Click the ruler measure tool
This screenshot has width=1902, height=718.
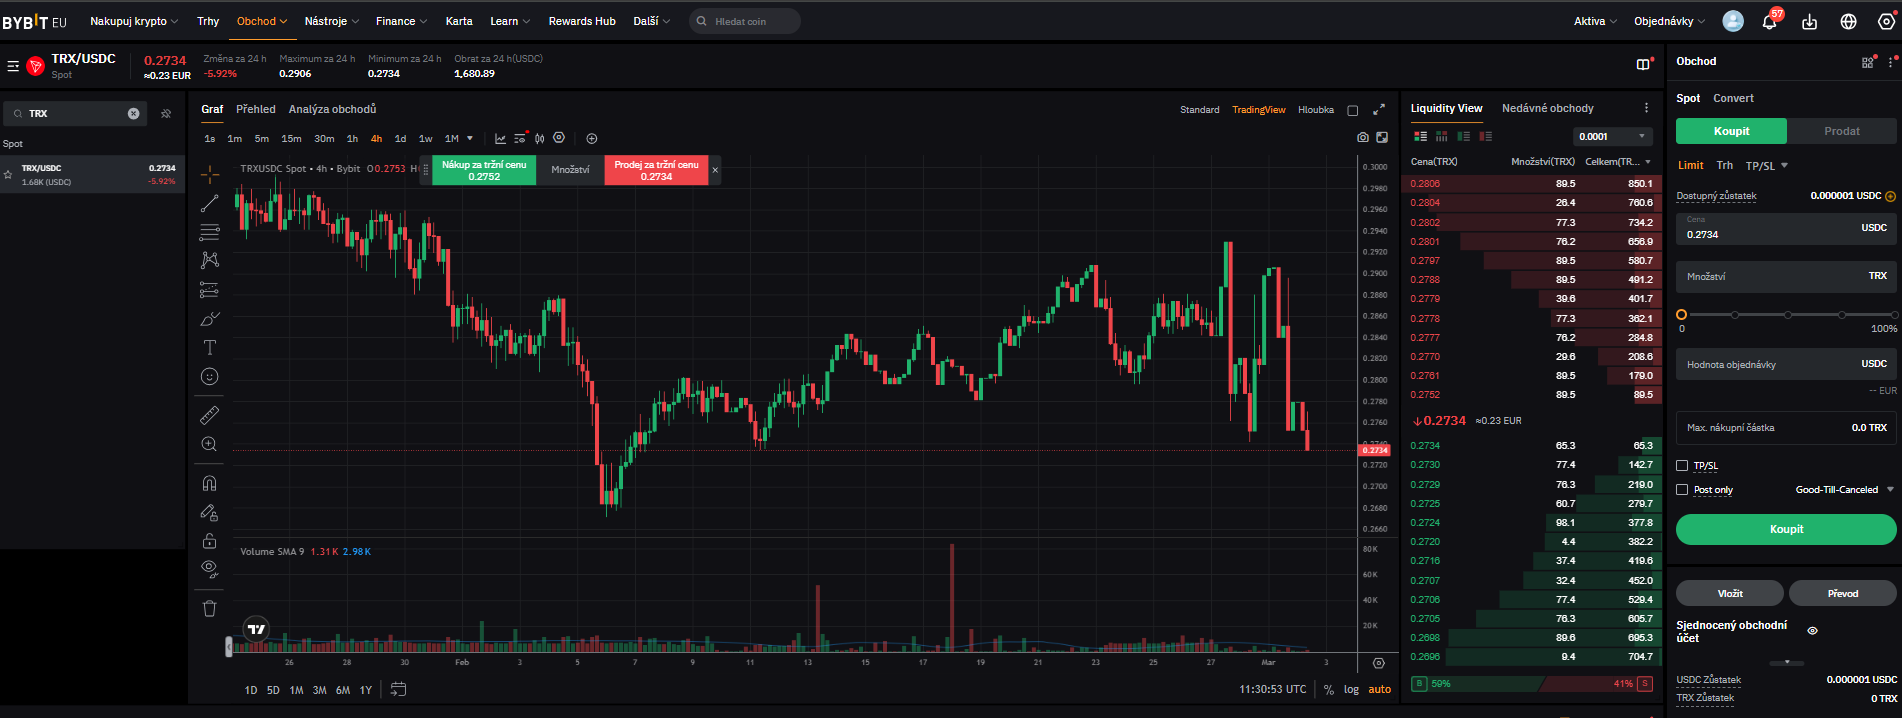pyautogui.click(x=209, y=415)
